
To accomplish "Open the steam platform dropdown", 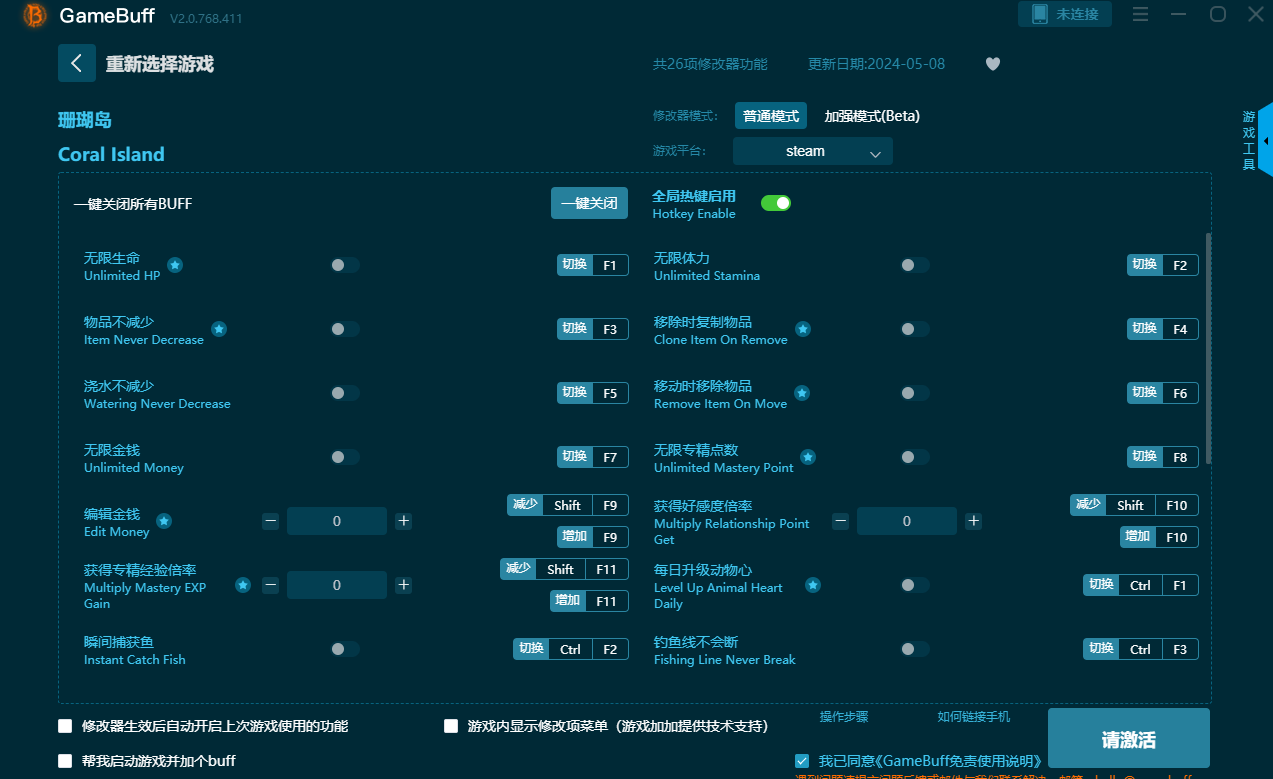I will pyautogui.click(x=812, y=151).
